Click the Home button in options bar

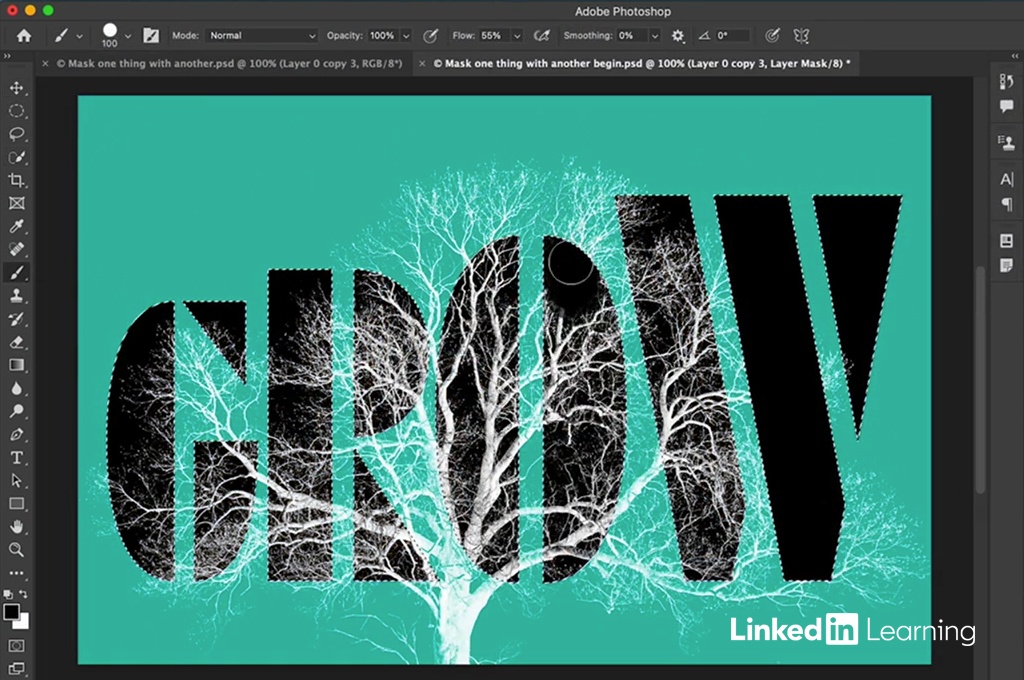click(23, 36)
